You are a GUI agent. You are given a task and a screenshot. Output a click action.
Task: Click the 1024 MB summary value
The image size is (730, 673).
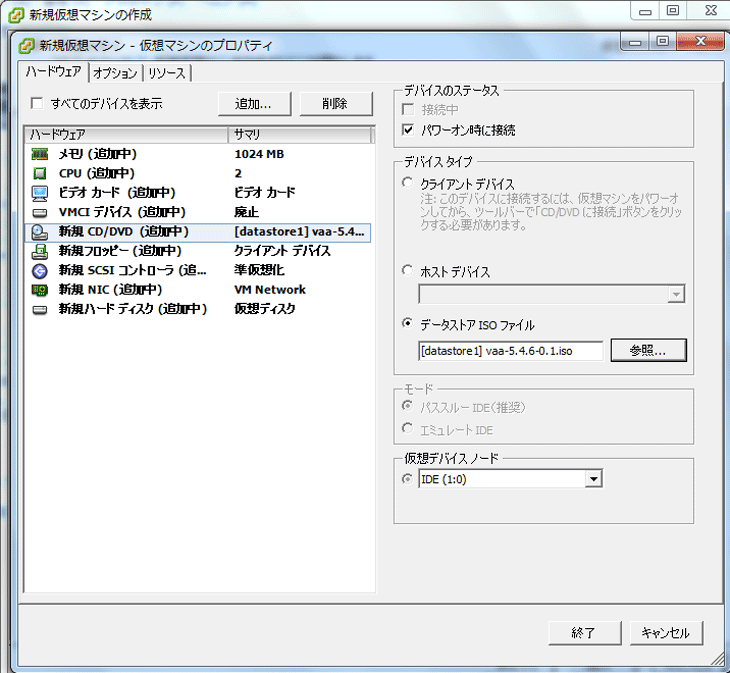(259, 154)
